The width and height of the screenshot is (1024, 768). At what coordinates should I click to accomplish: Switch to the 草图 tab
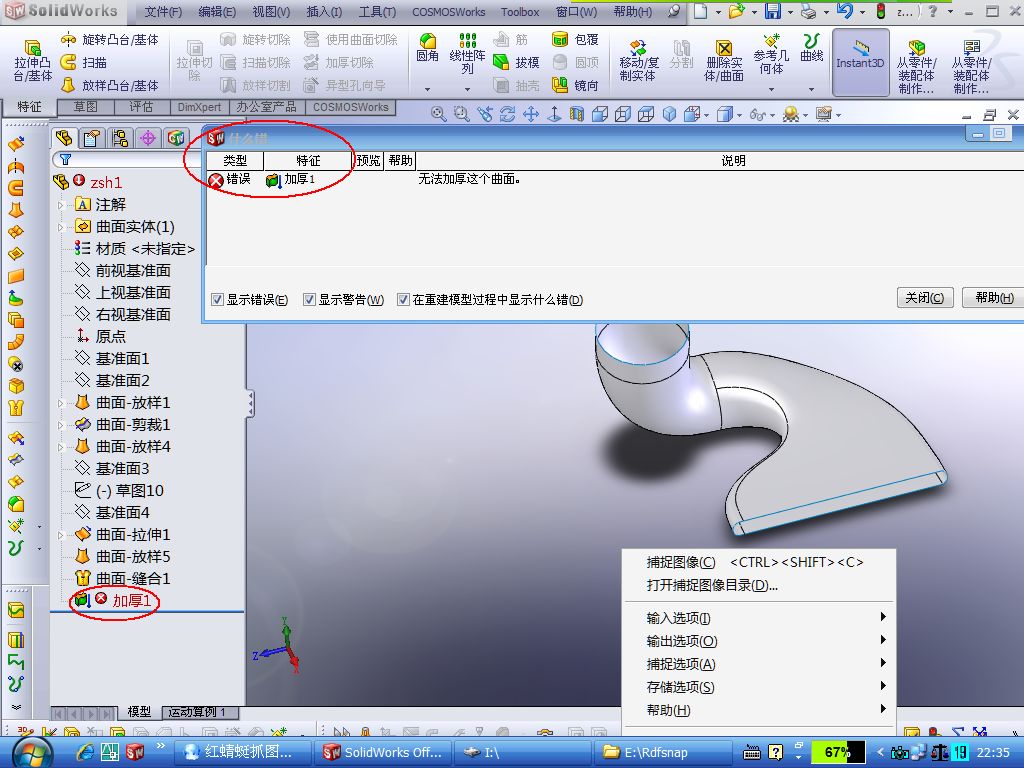[86, 106]
